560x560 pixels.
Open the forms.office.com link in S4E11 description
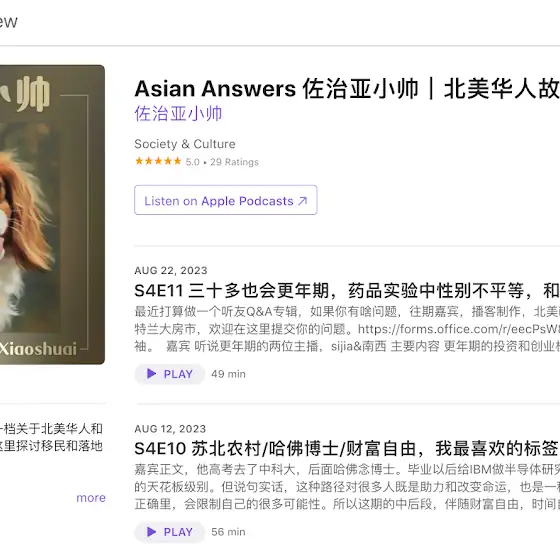point(459,329)
